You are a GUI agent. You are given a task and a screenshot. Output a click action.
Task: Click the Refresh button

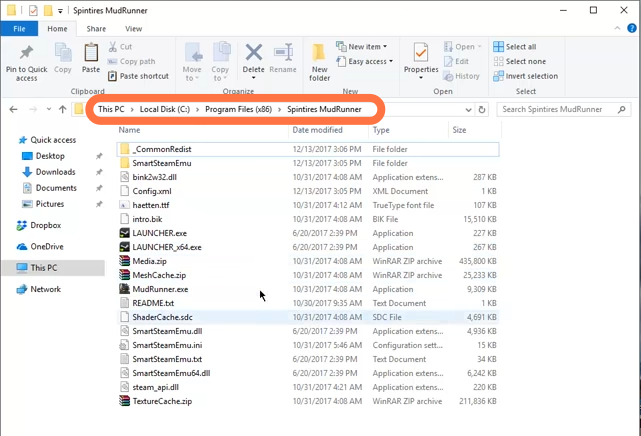point(482,110)
